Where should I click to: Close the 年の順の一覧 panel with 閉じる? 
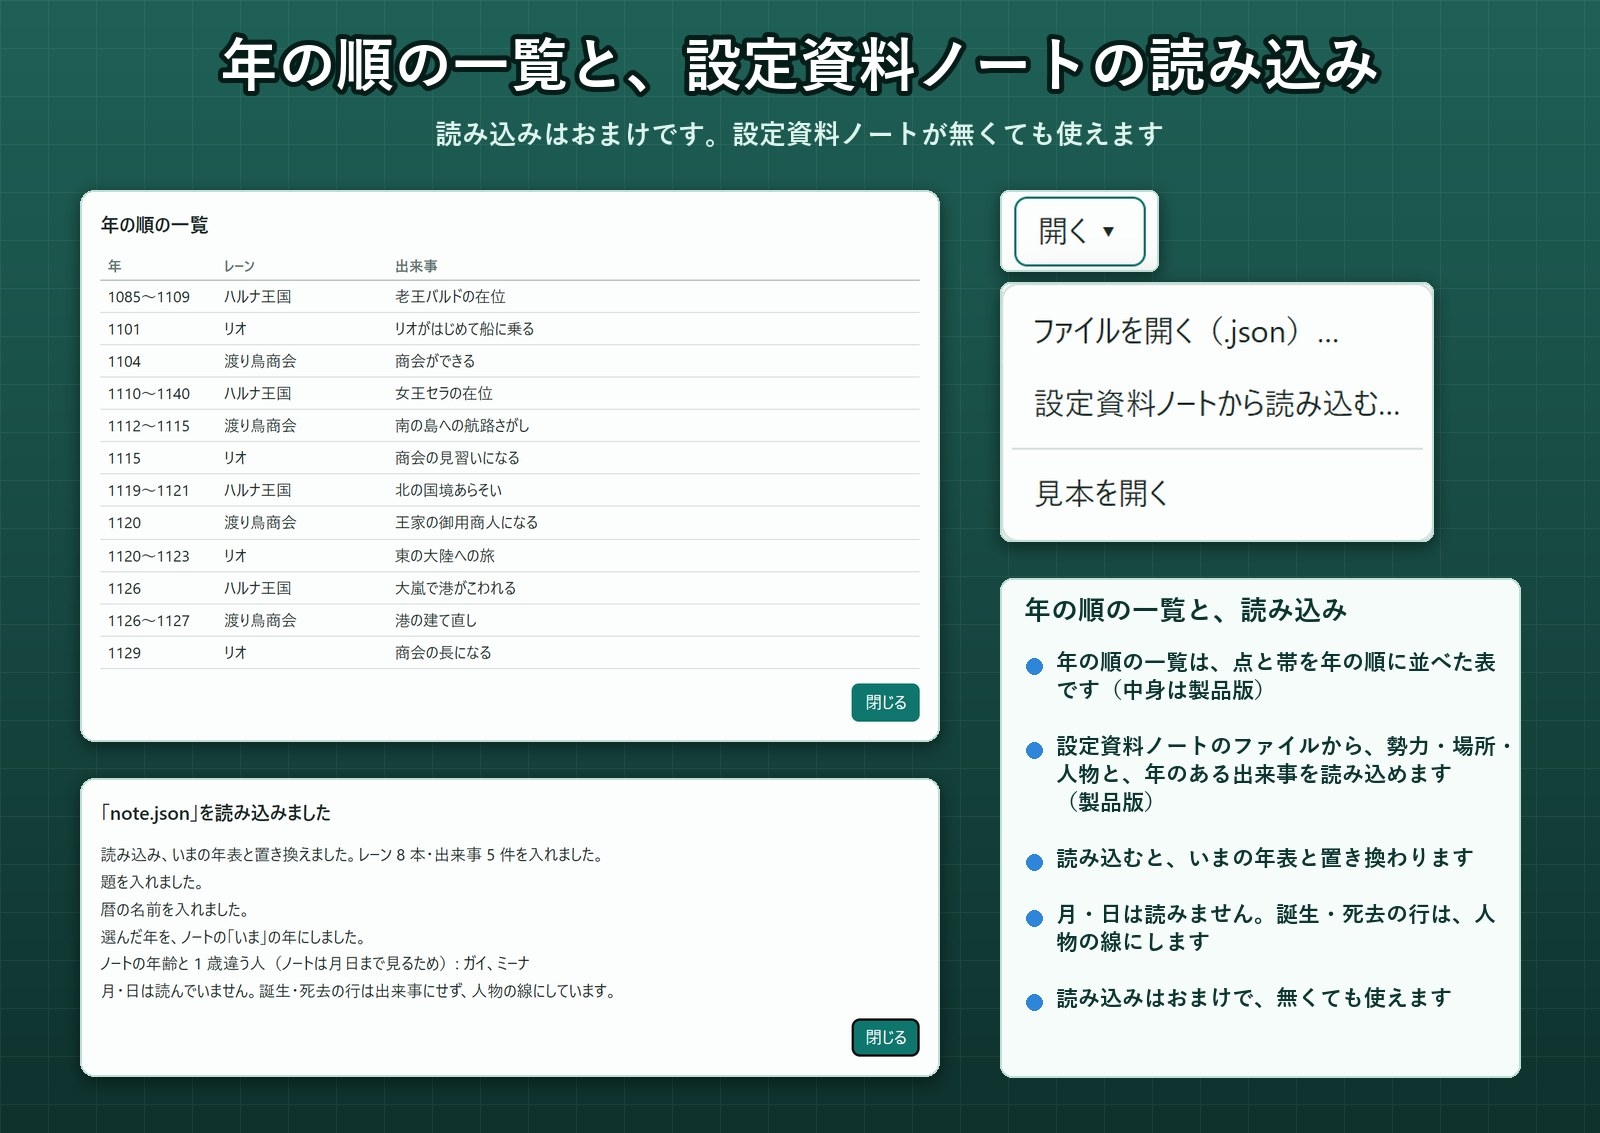(x=885, y=702)
